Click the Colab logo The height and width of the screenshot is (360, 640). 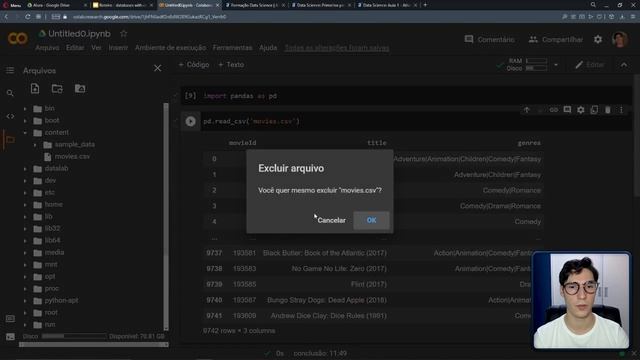pyautogui.click(x=18, y=38)
